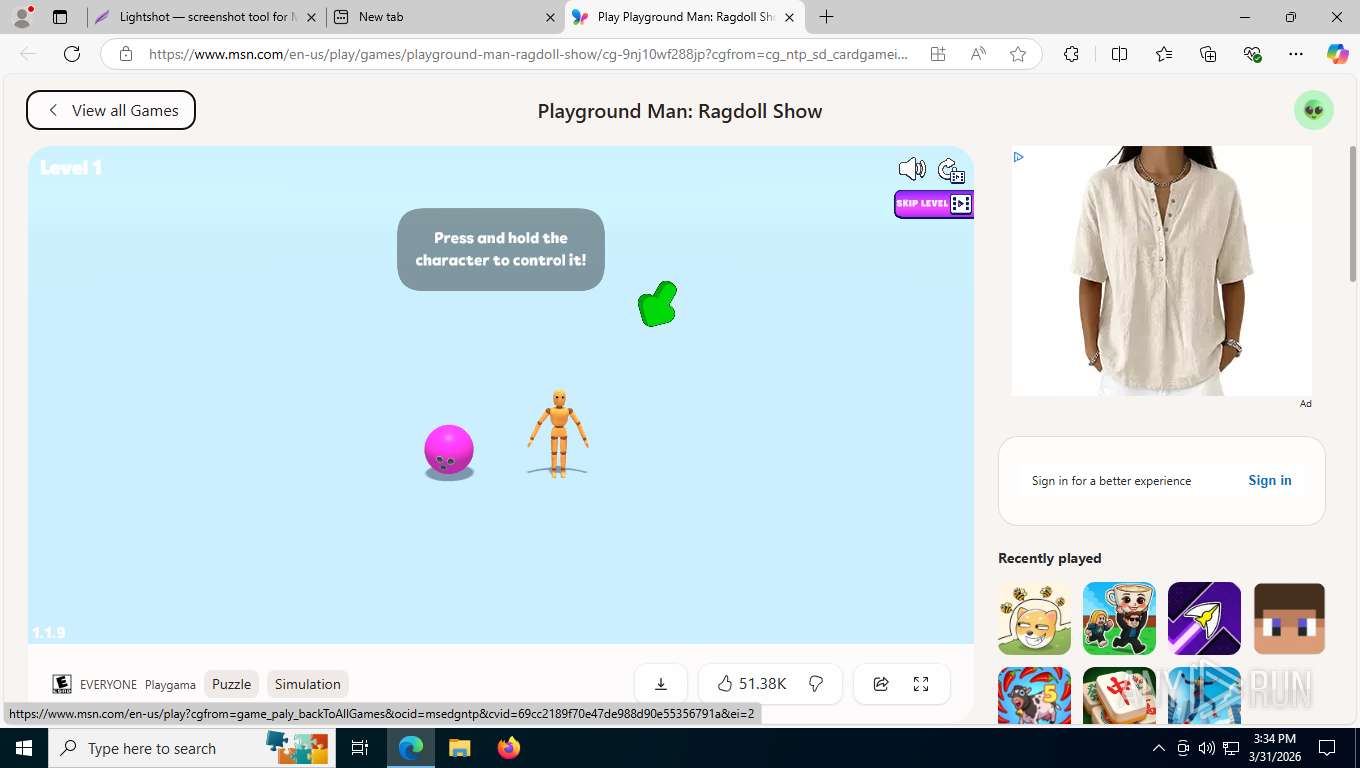Open the Minecraft-style face game thumbnail
The width and height of the screenshot is (1360, 768).
[x=1289, y=619]
